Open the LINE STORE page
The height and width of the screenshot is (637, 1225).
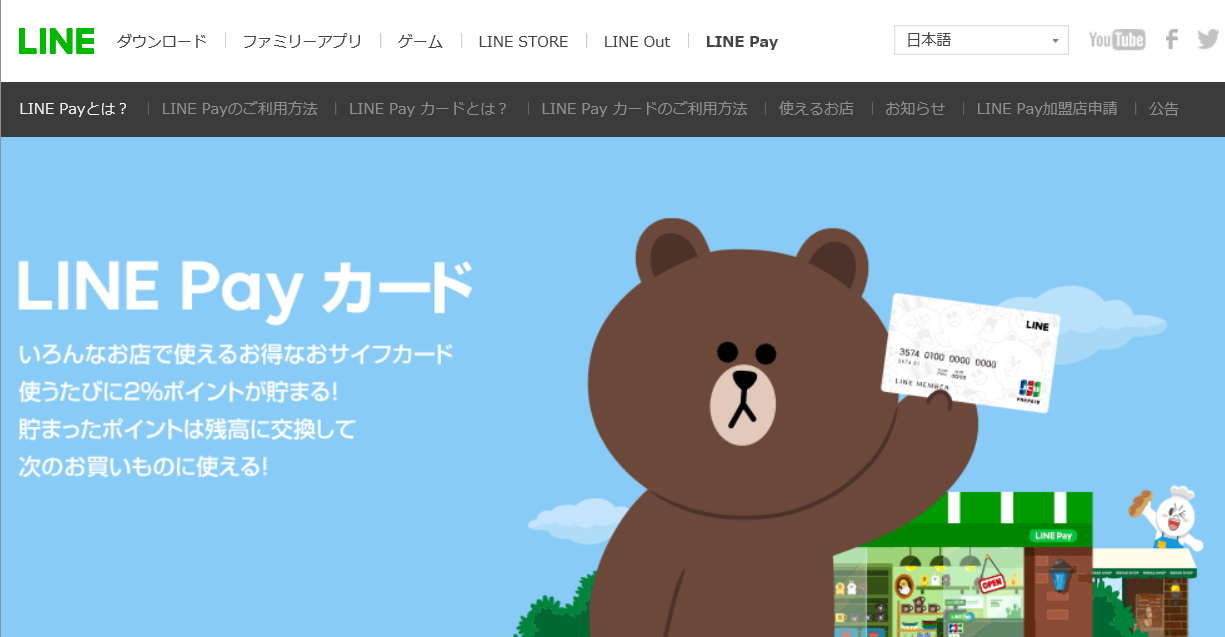pos(523,42)
